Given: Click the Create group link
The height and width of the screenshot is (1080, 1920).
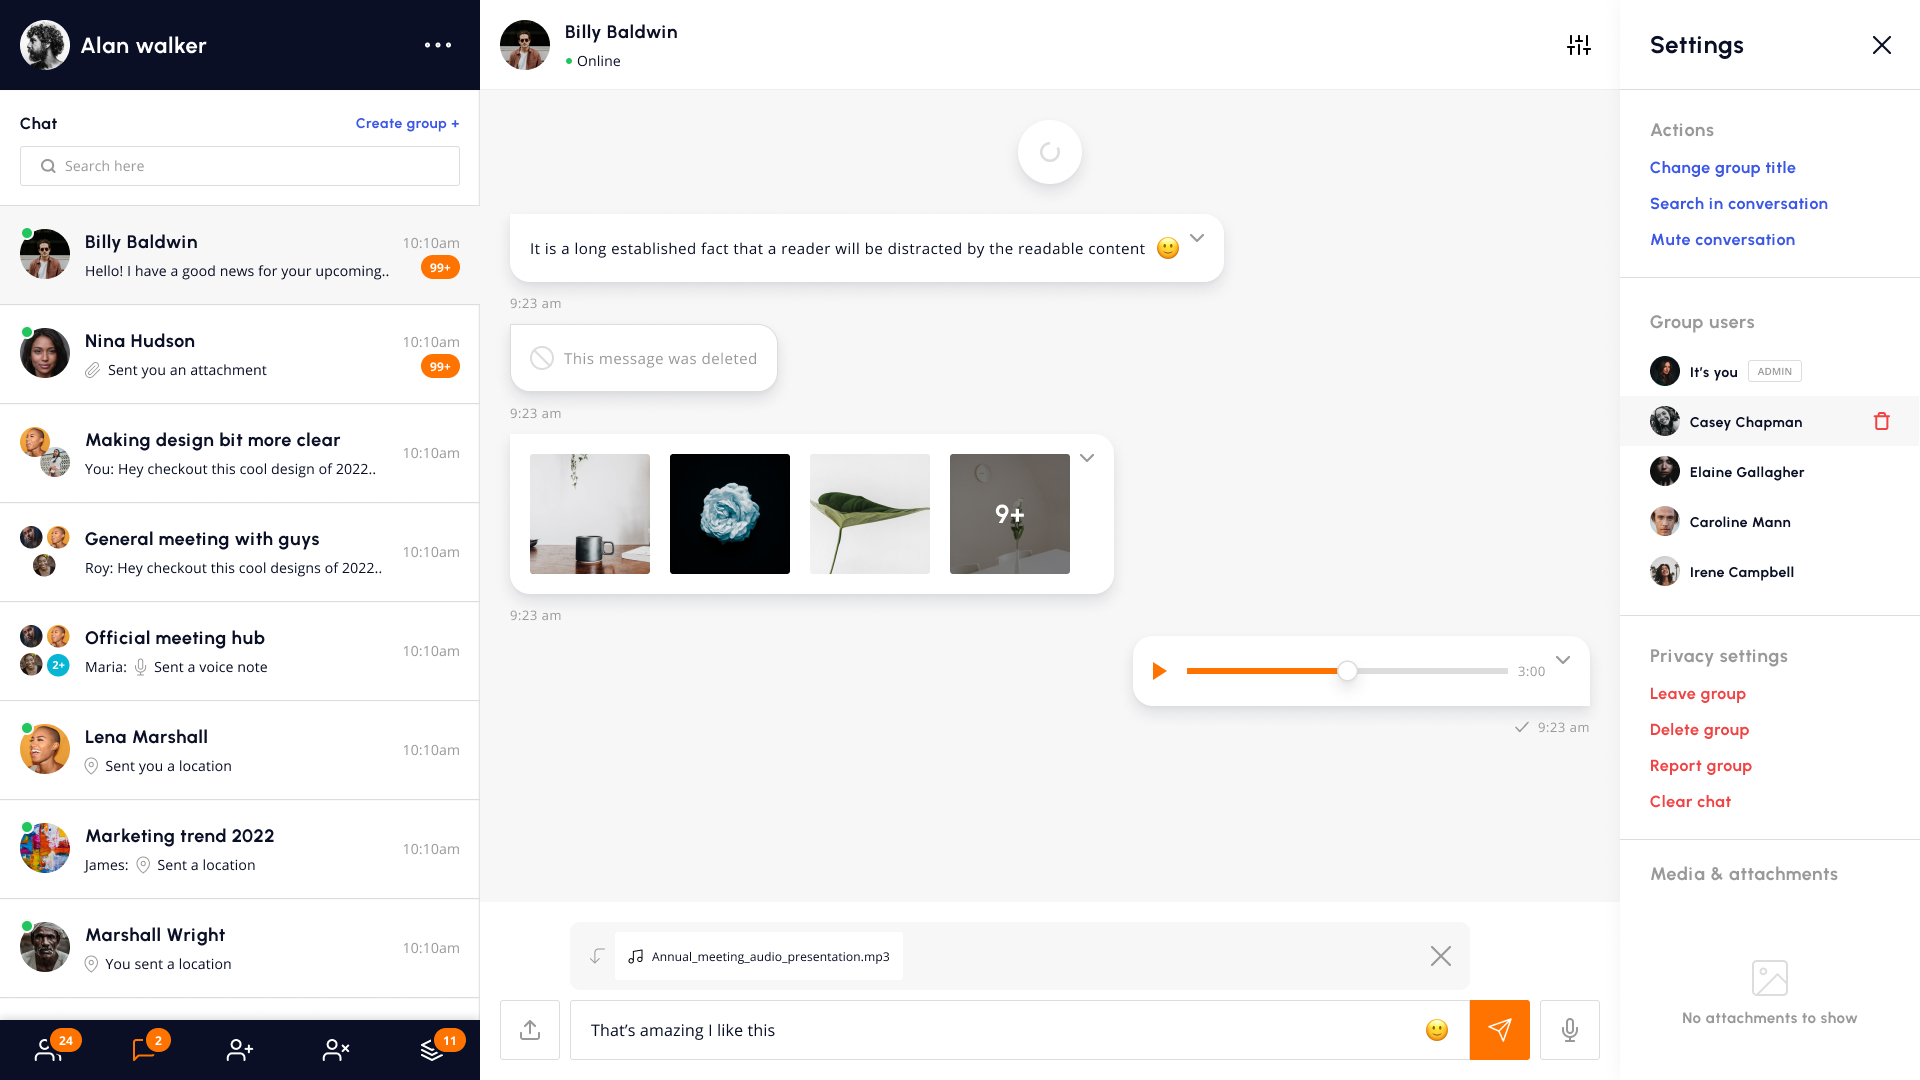Looking at the screenshot, I should [407, 123].
